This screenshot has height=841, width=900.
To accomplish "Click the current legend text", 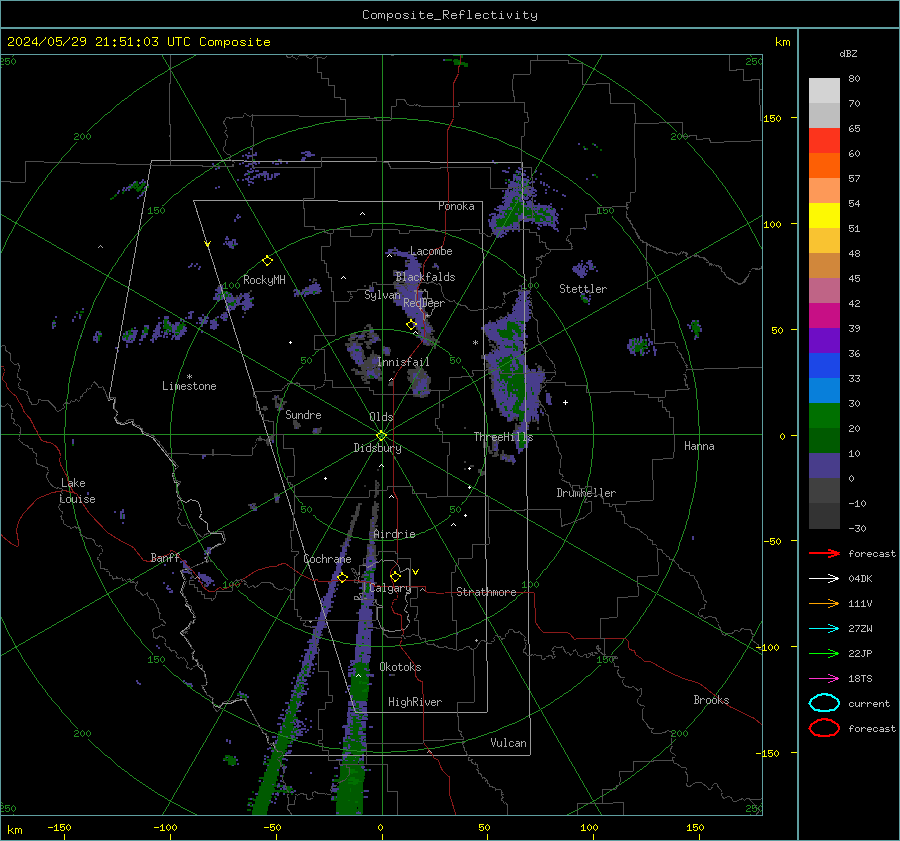I will (x=869, y=703).
